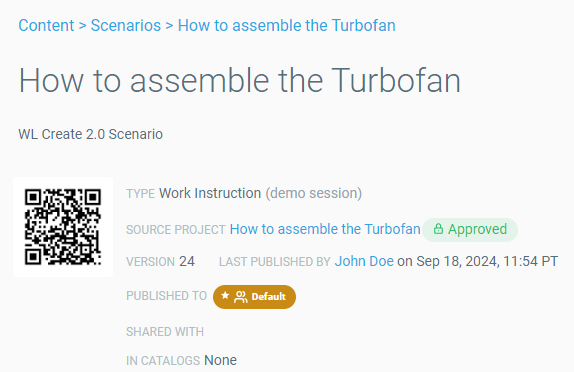This screenshot has width=574, height=372.
Task: Click the PUBLISHED TO label
Action: pos(167,296)
